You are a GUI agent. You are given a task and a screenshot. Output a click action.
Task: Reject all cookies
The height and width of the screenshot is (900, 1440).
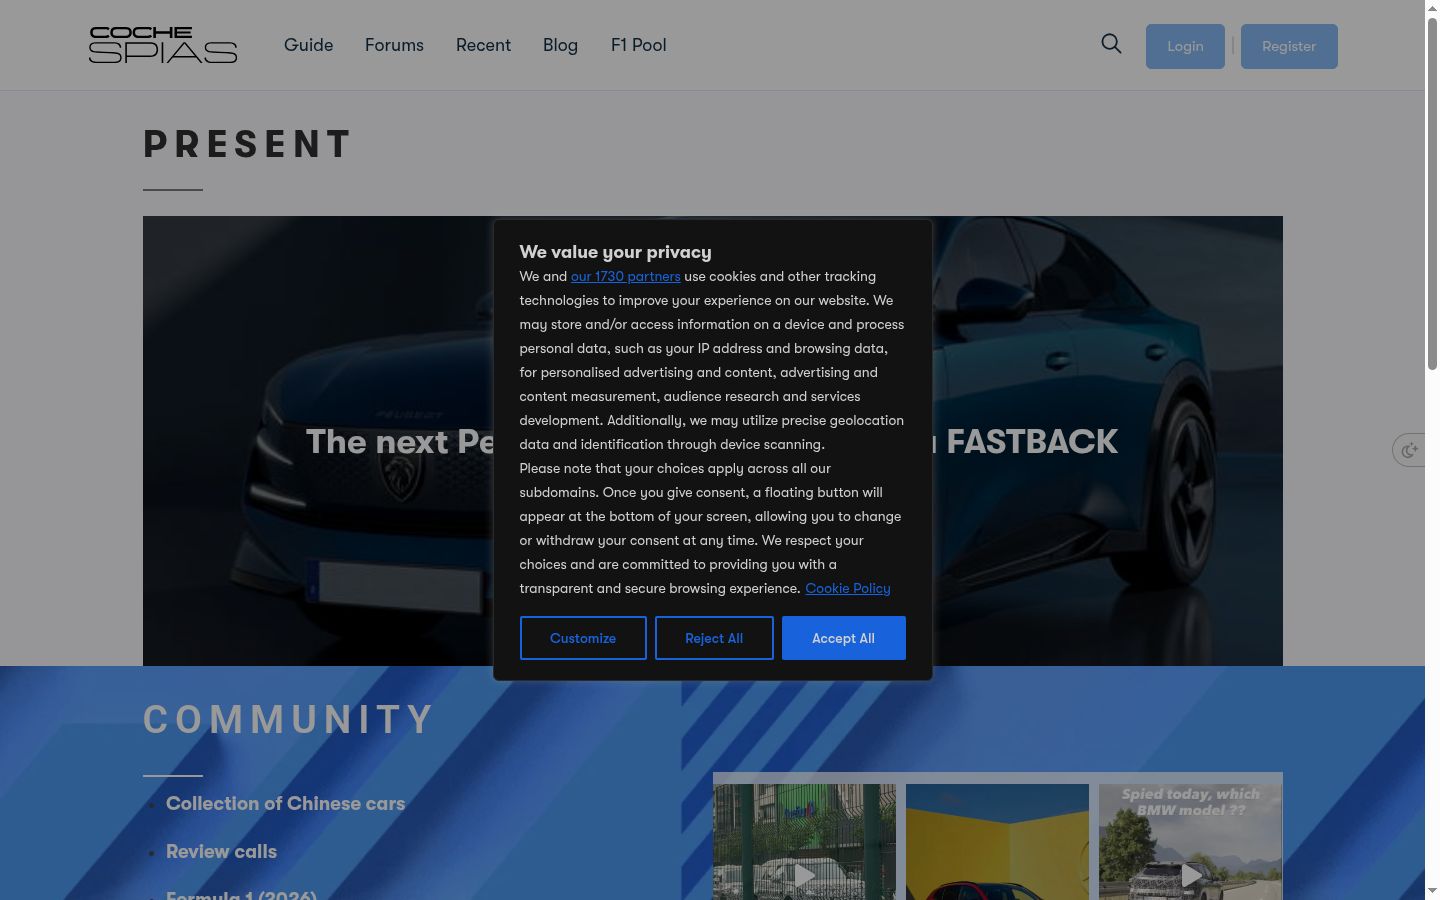[714, 638]
